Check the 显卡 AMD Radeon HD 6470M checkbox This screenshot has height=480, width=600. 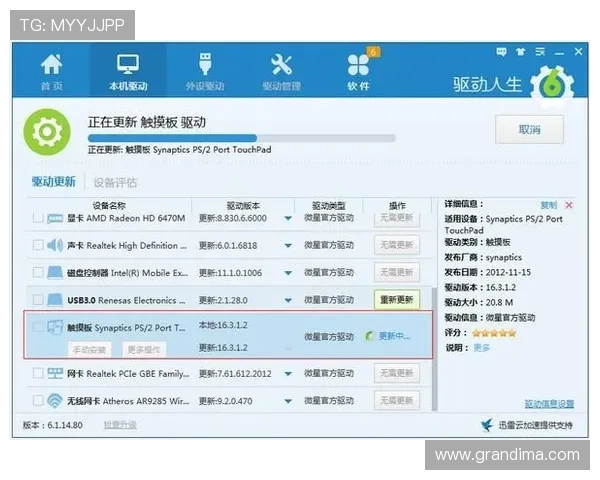tap(38, 218)
